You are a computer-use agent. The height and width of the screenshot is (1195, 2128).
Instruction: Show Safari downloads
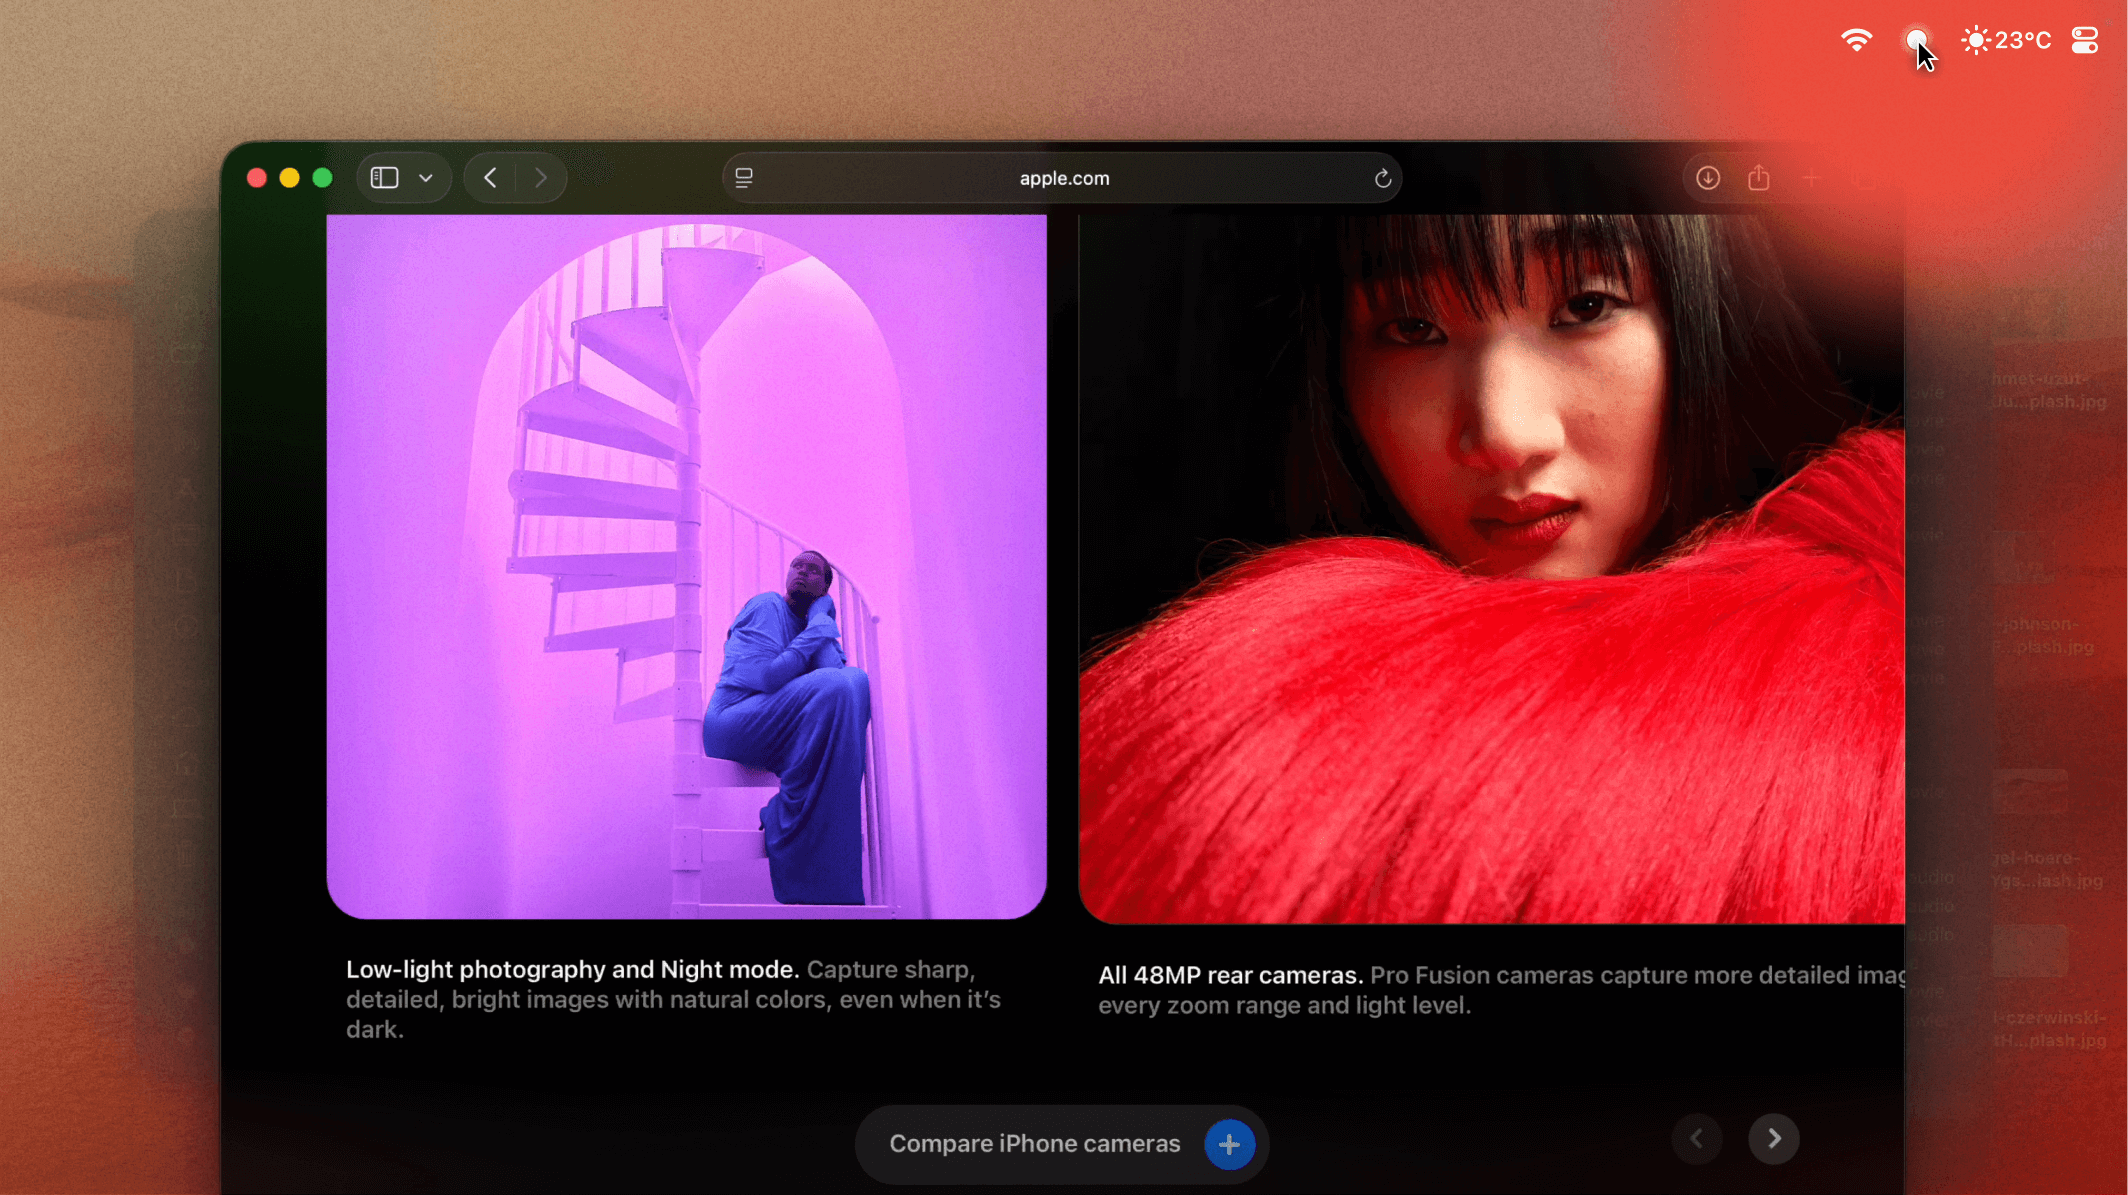tap(1708, 178)
